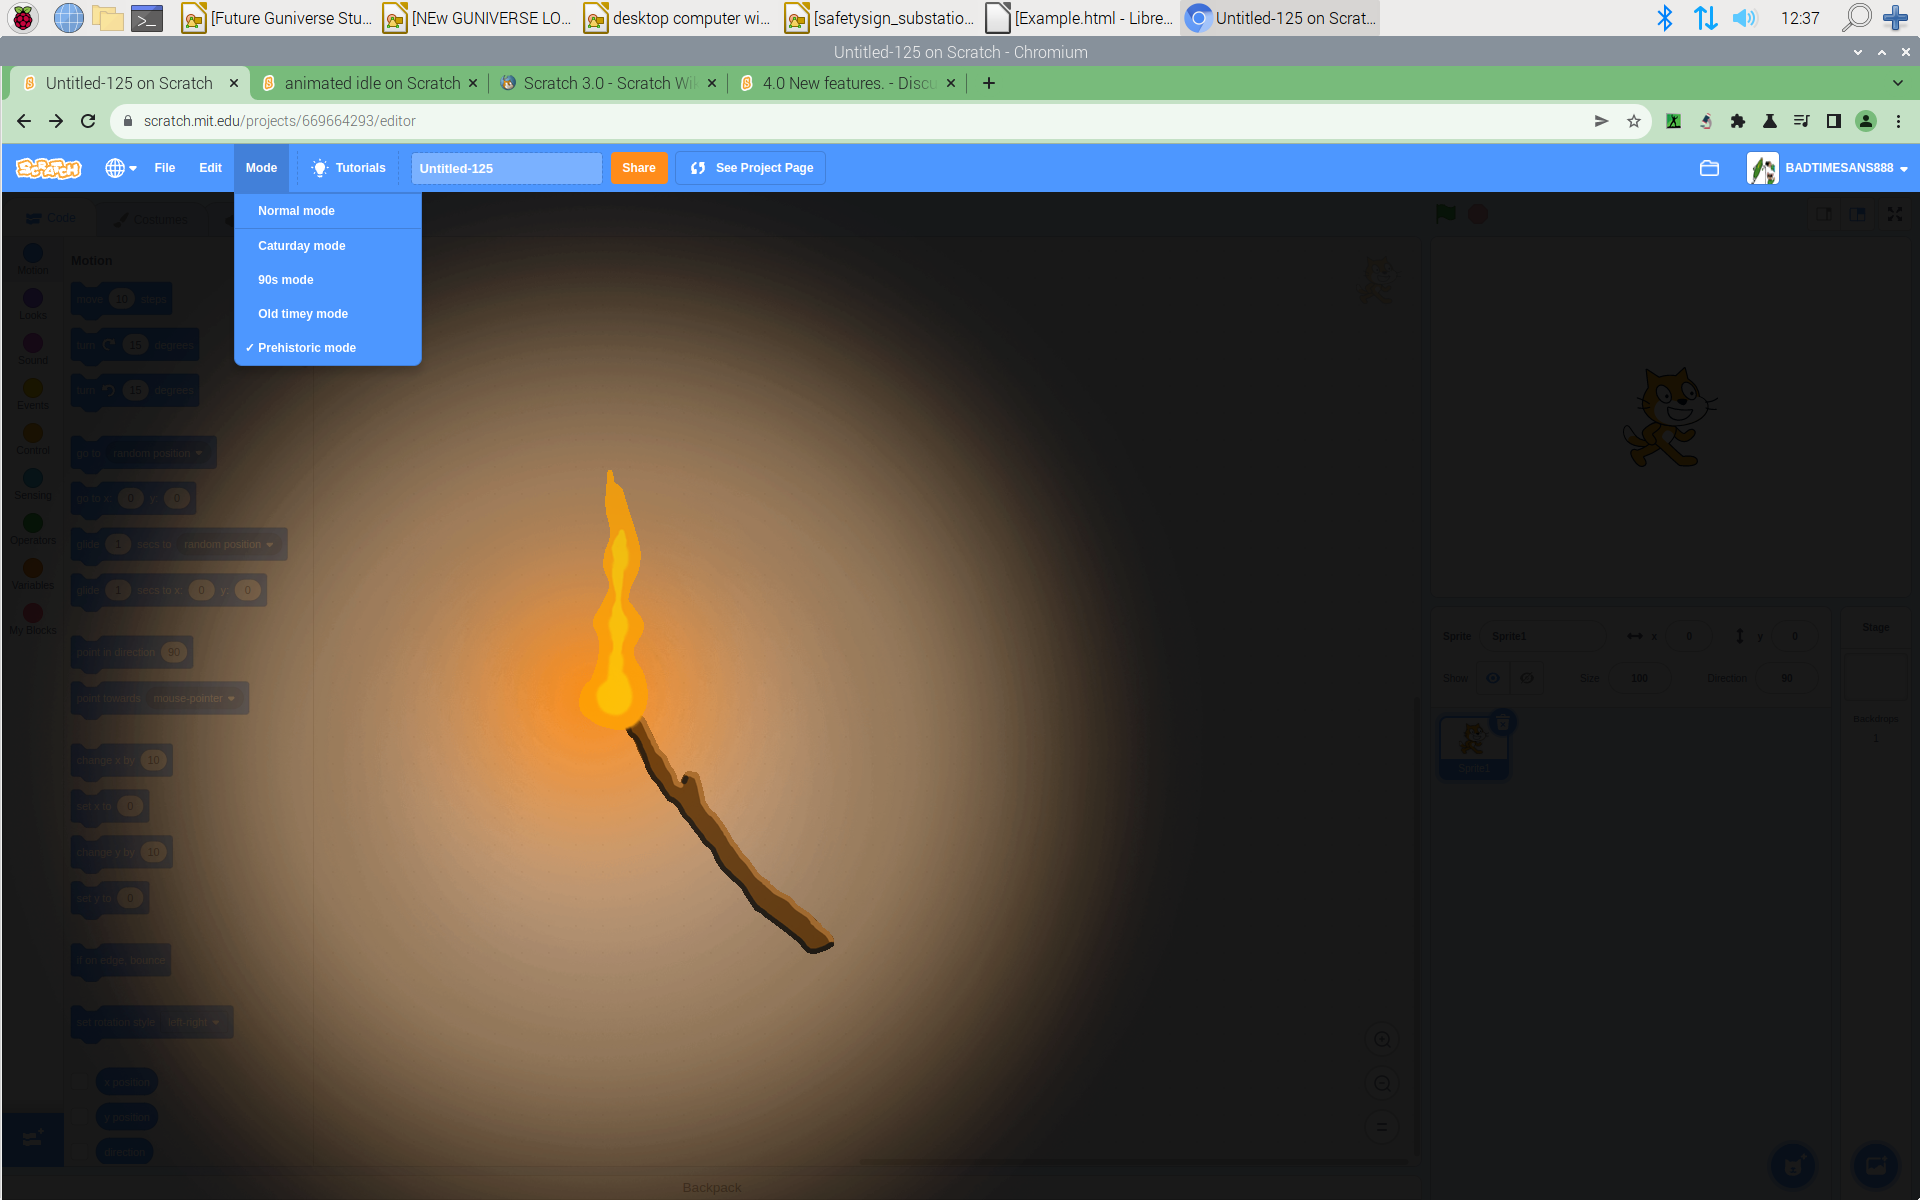This screenshot has width=1920, height=1200.
Task: Switch to small stage layout
Action: tap(1824, 213)
